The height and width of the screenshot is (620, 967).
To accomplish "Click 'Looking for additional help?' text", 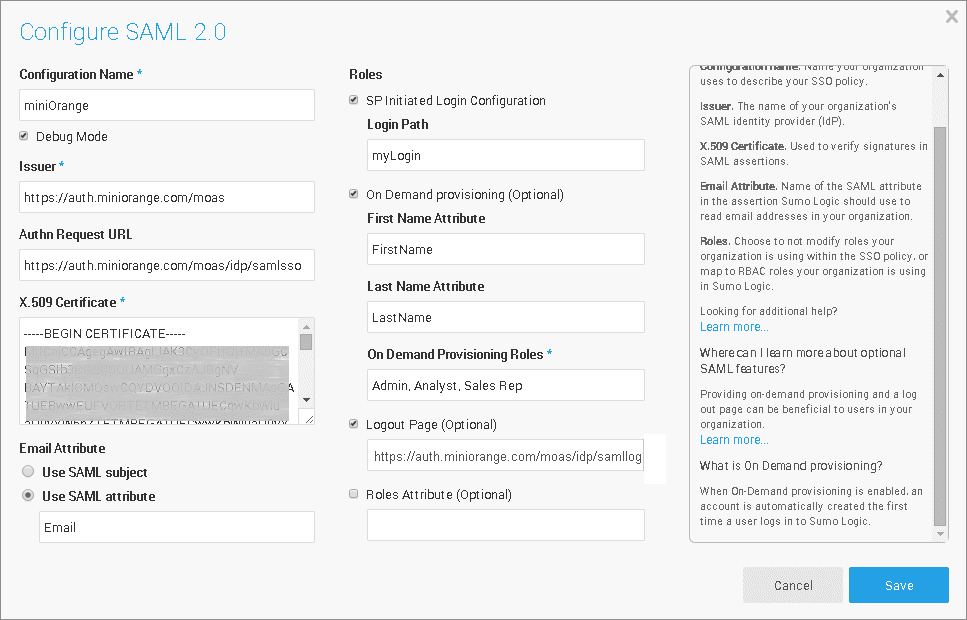I will point(768,311).
